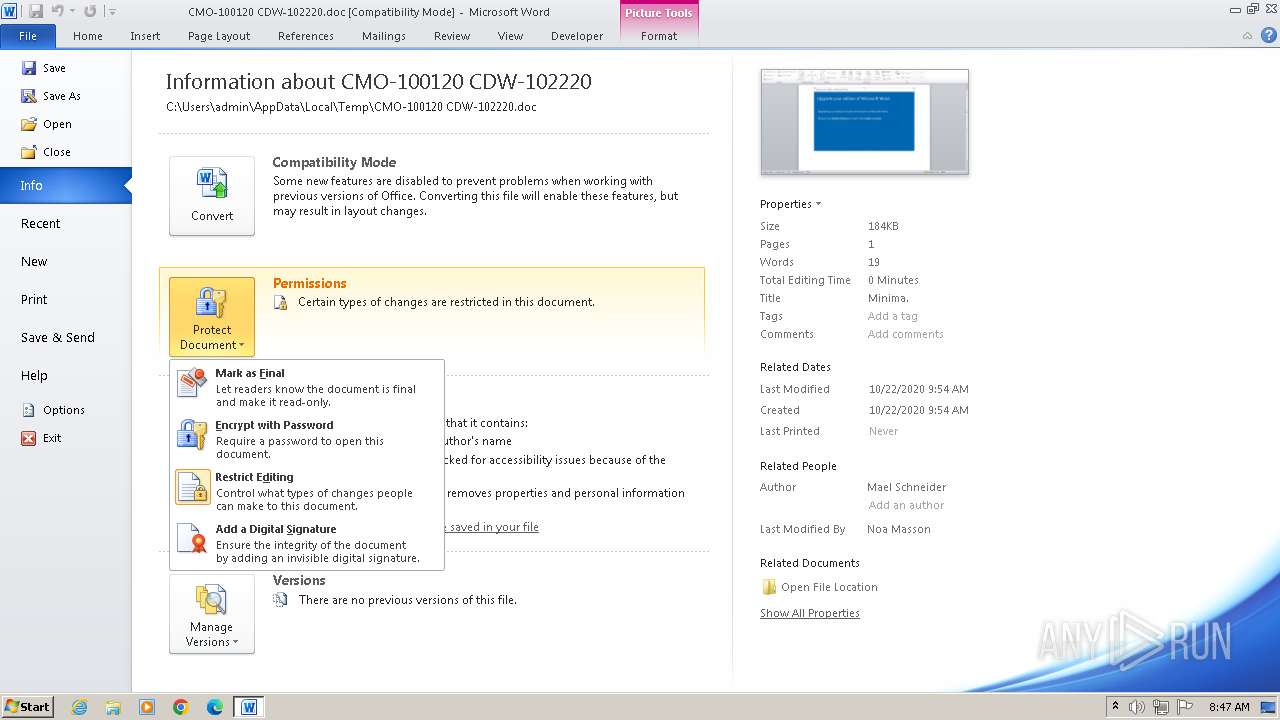
Task: Click the ribbon minimize caret icon
Action: click(1247, 36)
